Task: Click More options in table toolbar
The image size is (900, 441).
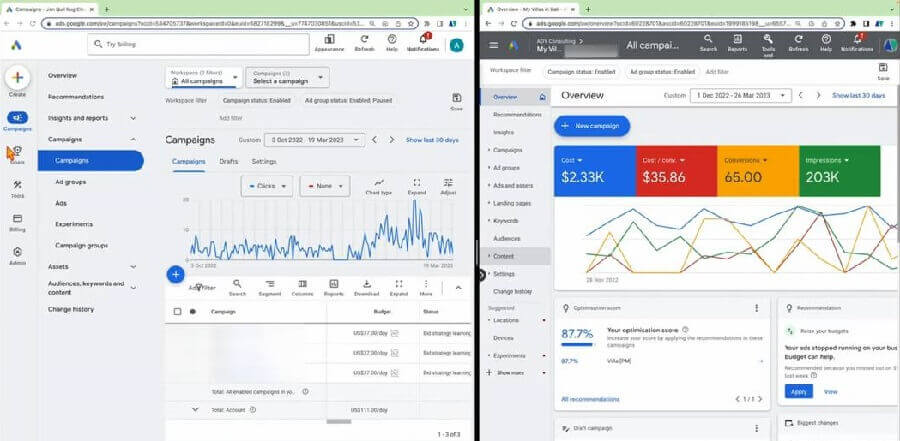Action: pos(426,284)
